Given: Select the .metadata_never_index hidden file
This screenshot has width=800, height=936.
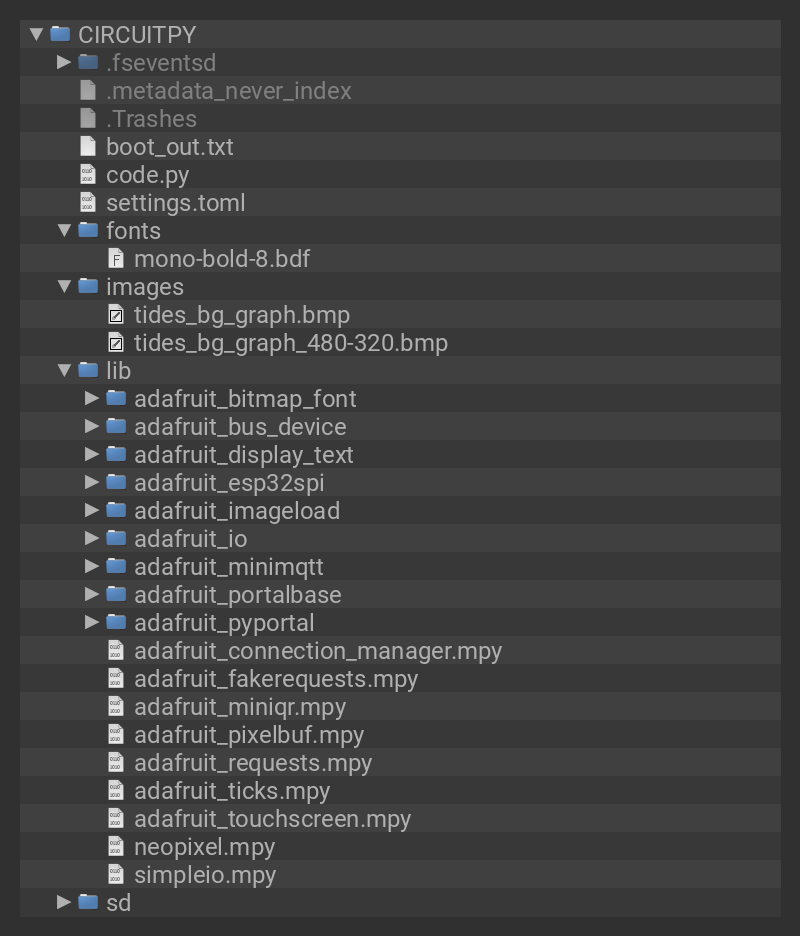Looking at the screenshot, I should [x=228, y=91].
